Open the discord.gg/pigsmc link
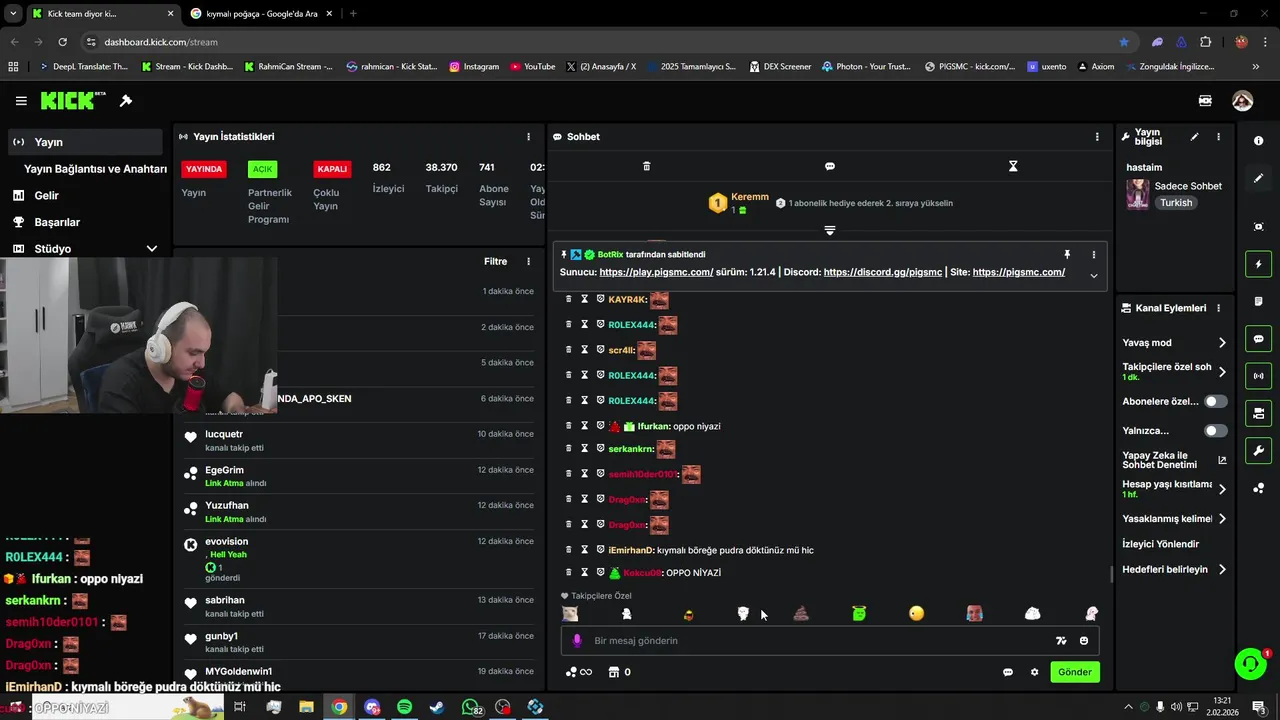This screenshot has width=1280, height=720. pyautogui.click(x=883, y=272)
